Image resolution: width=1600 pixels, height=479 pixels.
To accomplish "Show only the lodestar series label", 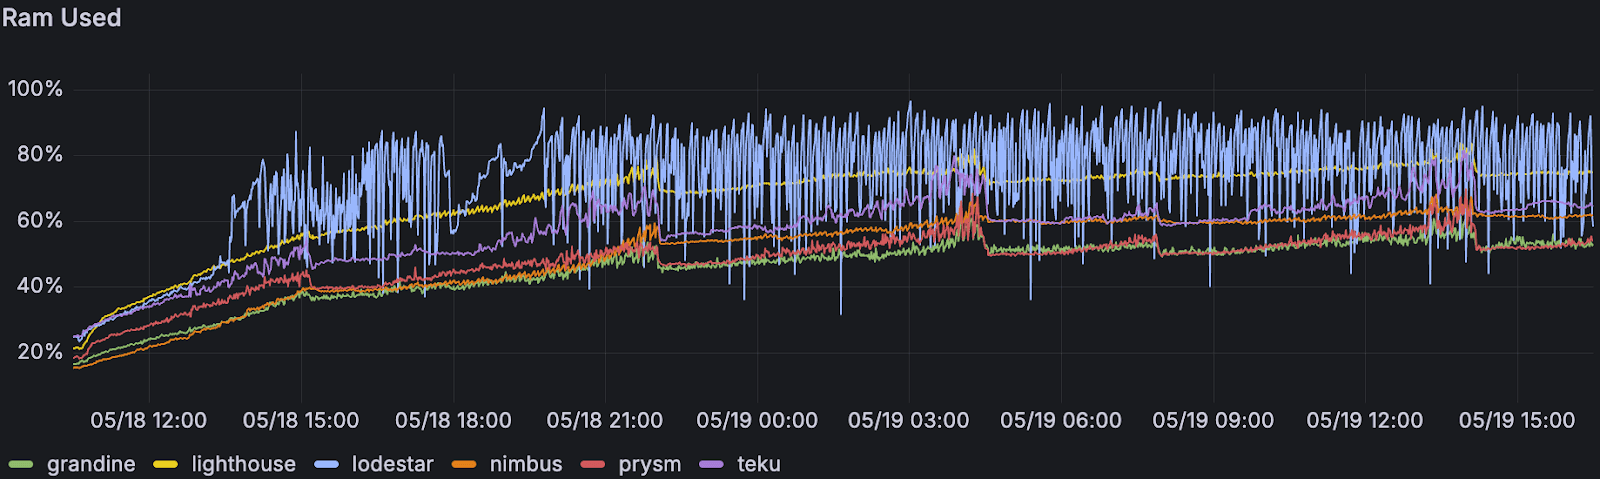I will [x=392, y=464].
